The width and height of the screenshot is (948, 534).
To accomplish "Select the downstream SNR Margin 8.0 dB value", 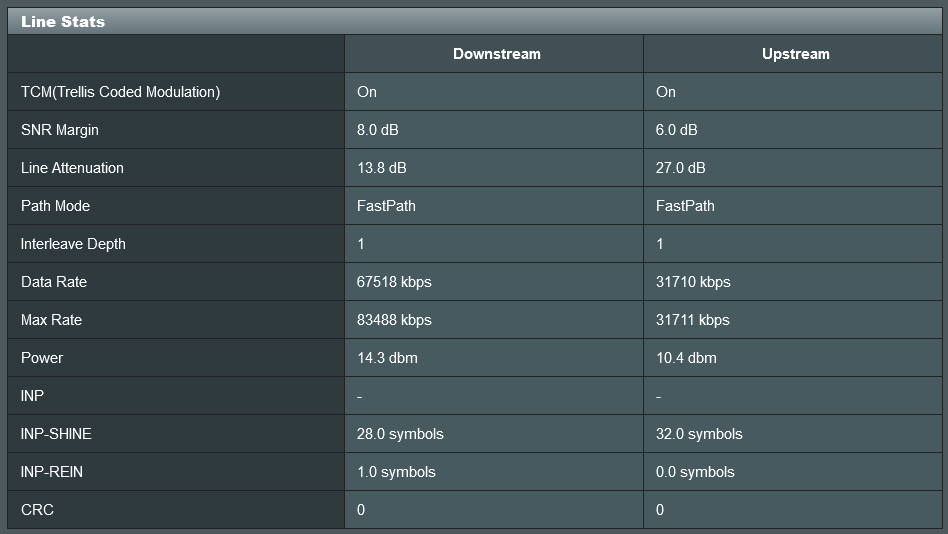I will [377, 130].
